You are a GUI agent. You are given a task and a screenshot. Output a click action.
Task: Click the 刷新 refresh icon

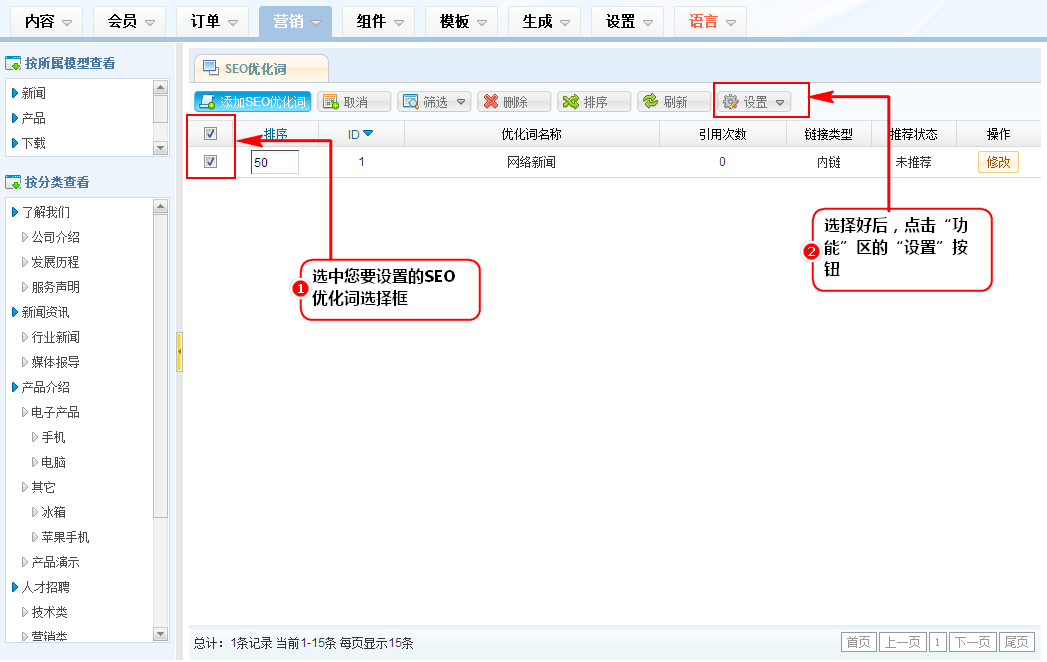click(651, 102)
